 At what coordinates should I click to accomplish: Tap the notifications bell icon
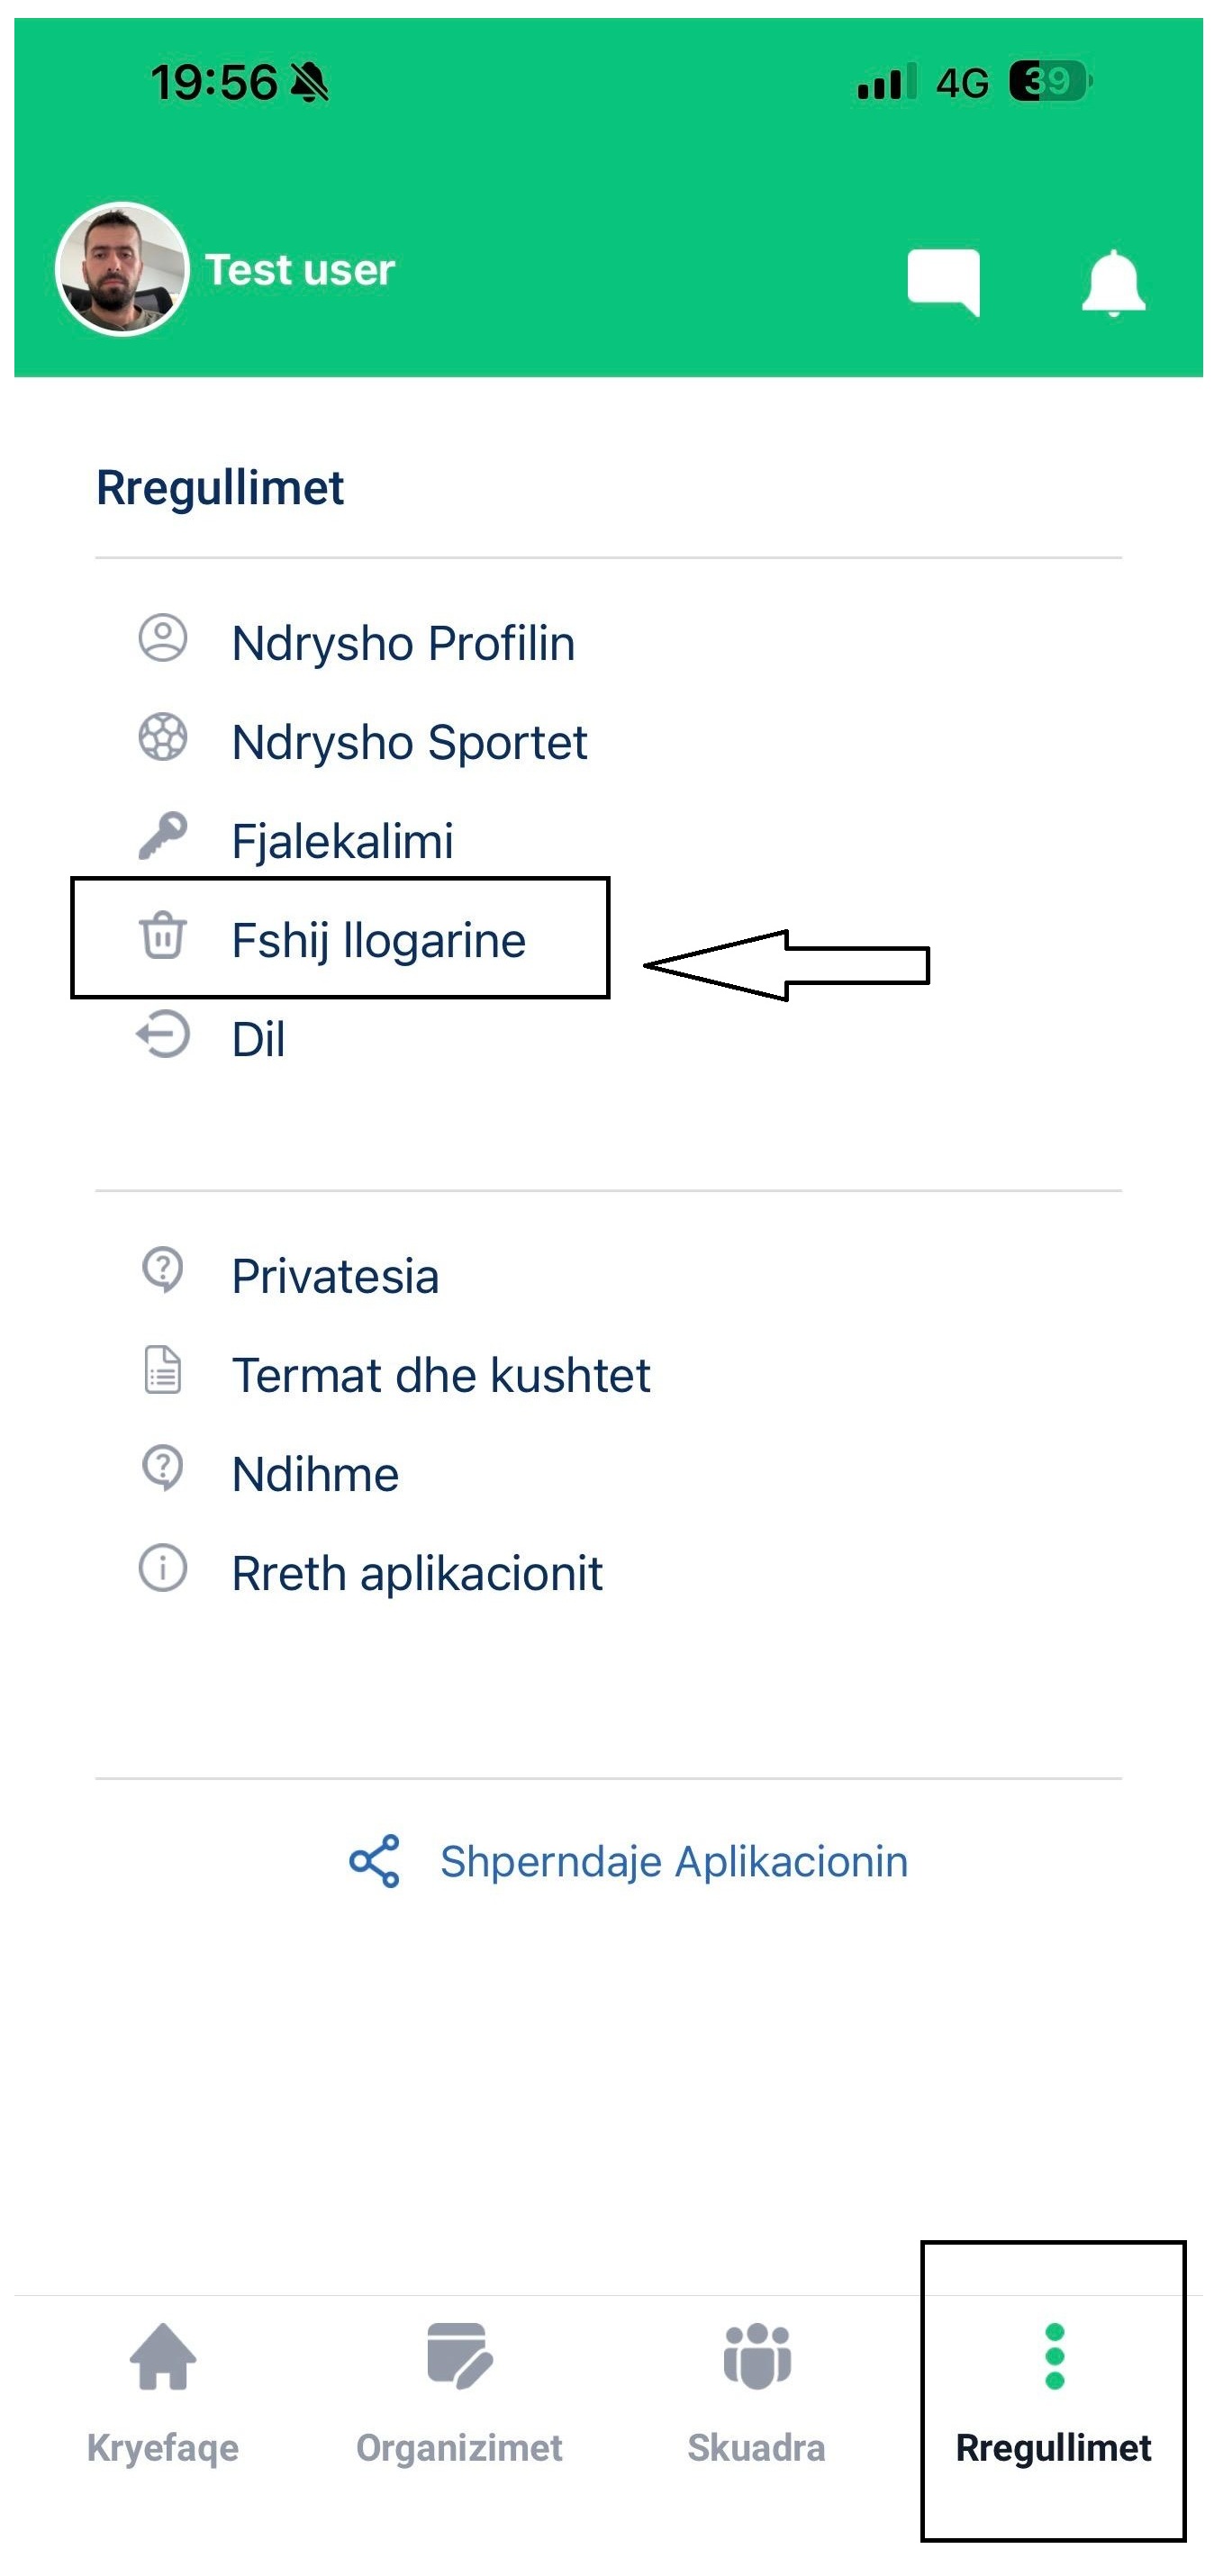click(x=1113, y=283)
